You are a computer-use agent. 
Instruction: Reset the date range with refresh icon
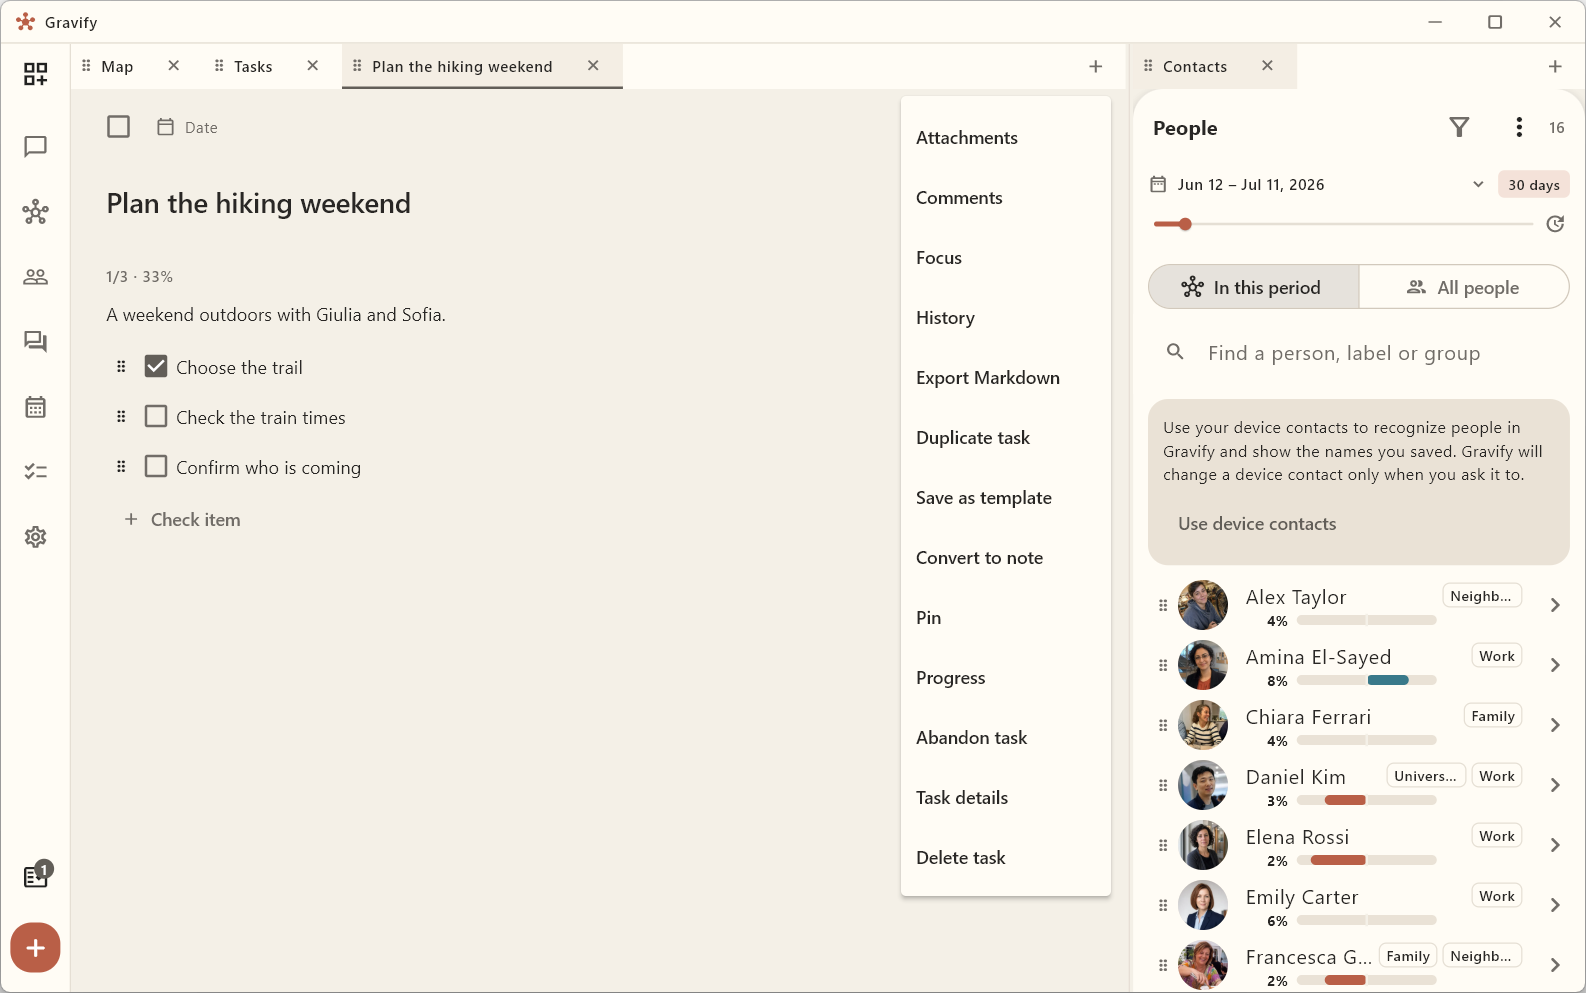(x=1555, y=224)
